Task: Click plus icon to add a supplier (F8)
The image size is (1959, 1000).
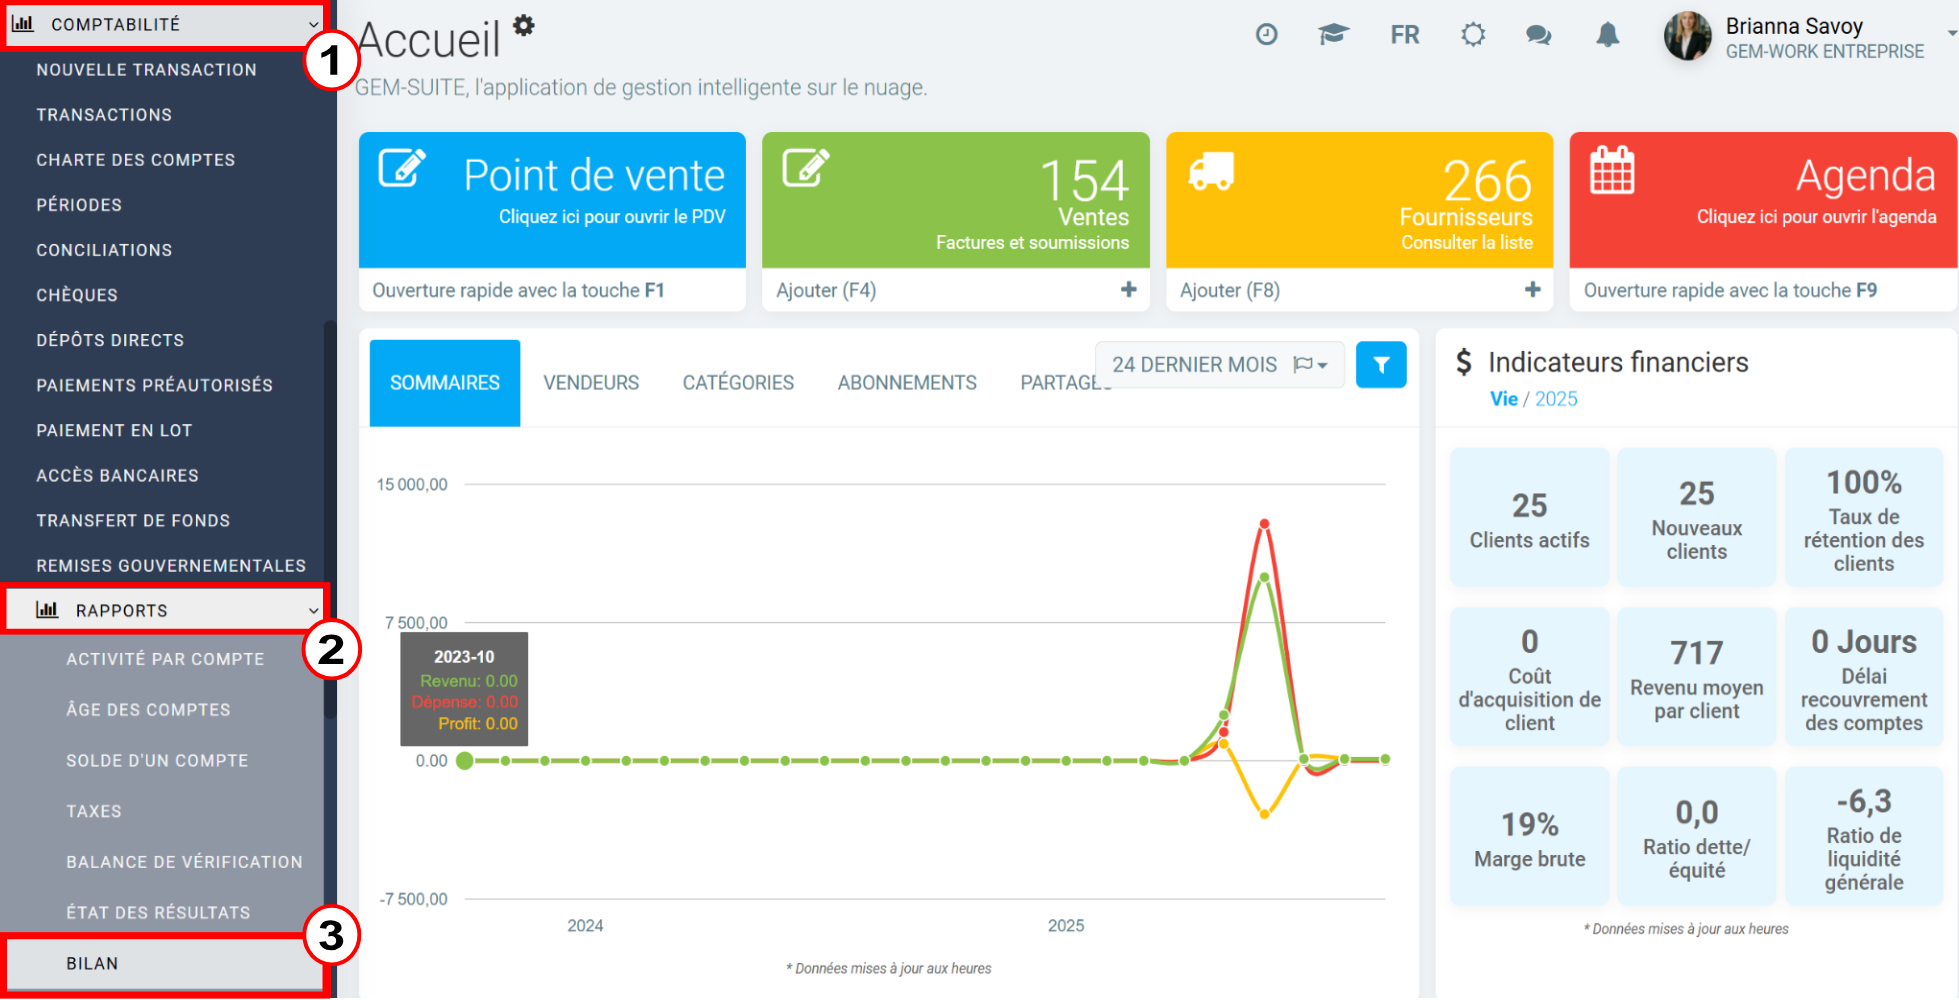Action: [x=1532, y=290]
